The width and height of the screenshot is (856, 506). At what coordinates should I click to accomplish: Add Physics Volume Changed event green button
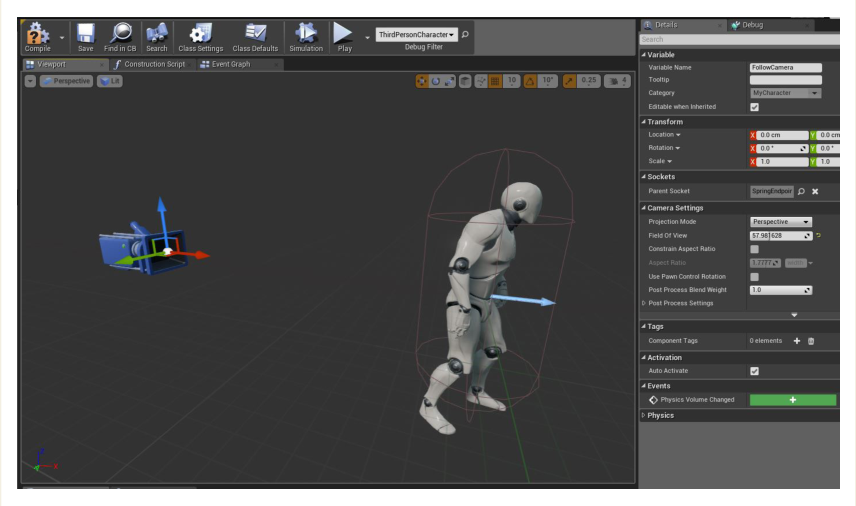(x=793, y=400)
